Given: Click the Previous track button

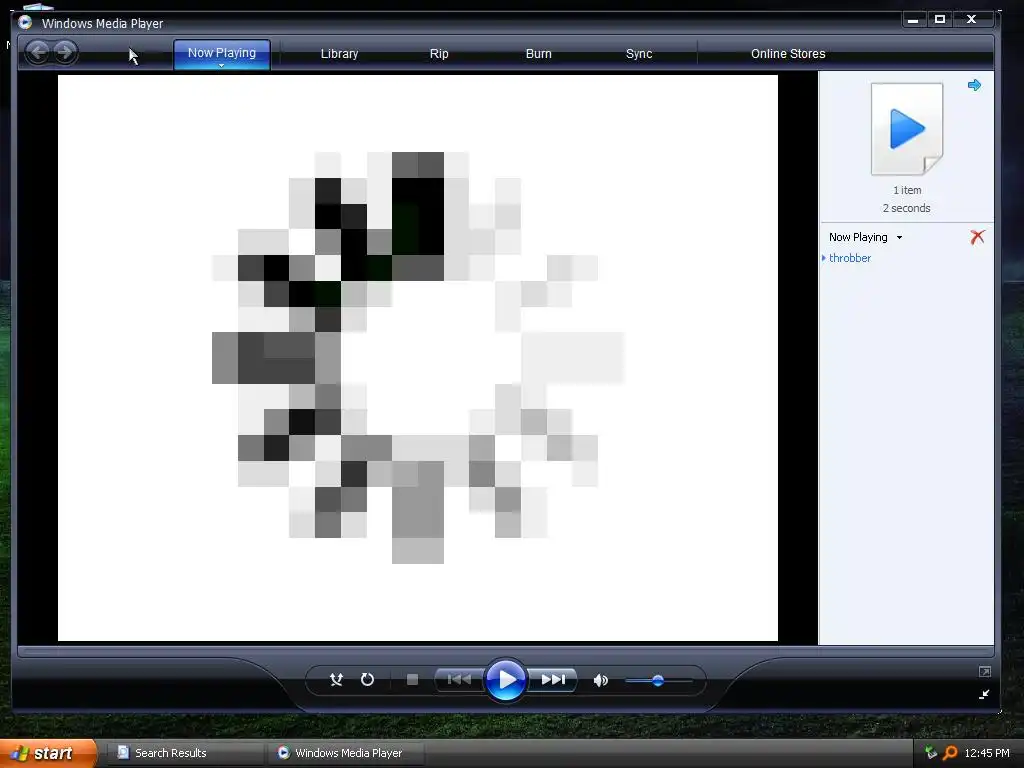Looking at the screenshot, I should pyautogui.click(x=459, y=680).
